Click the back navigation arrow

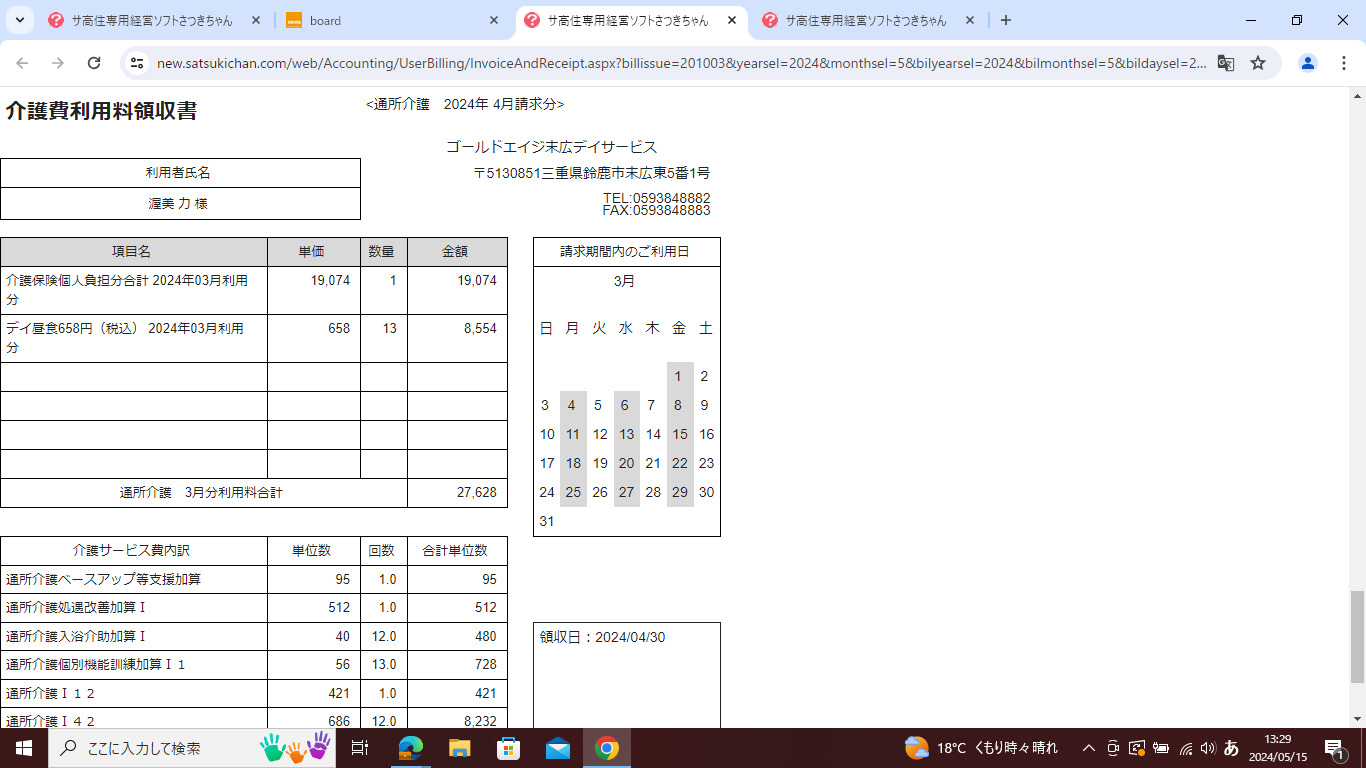tap(22, 63)
